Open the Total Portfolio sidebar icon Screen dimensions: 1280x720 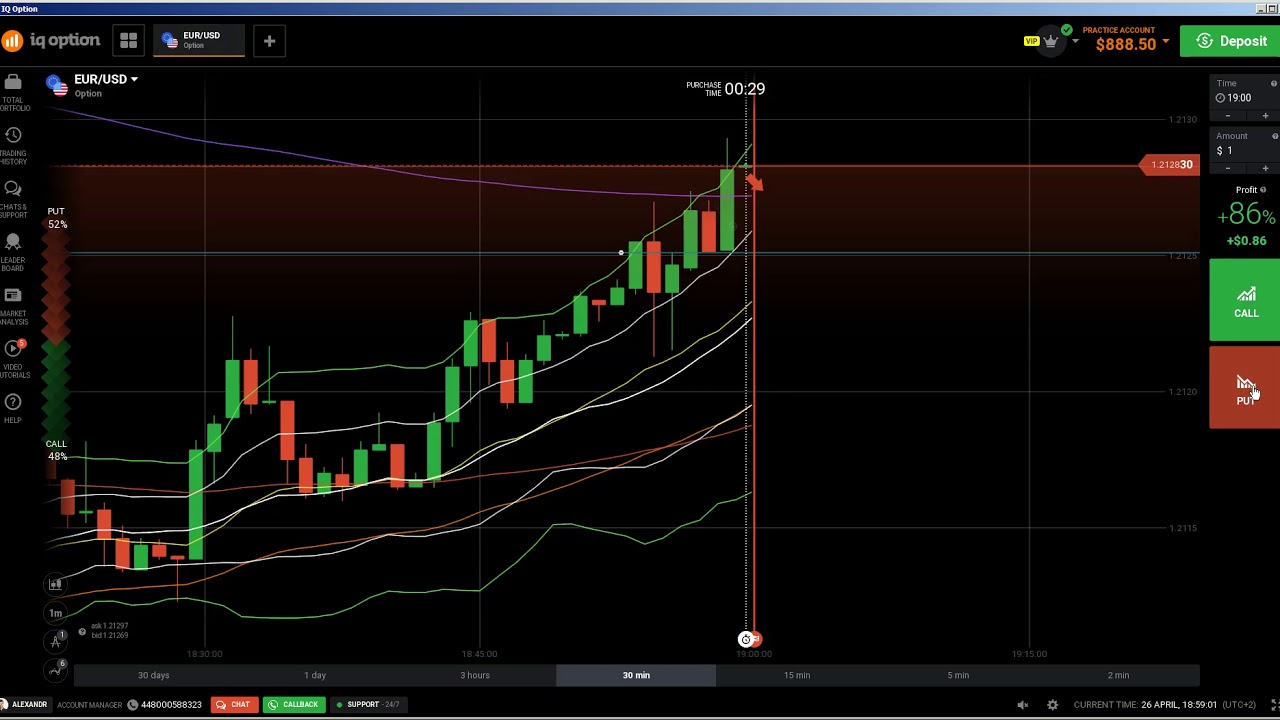pyautogui.click(x=13, y=92)
